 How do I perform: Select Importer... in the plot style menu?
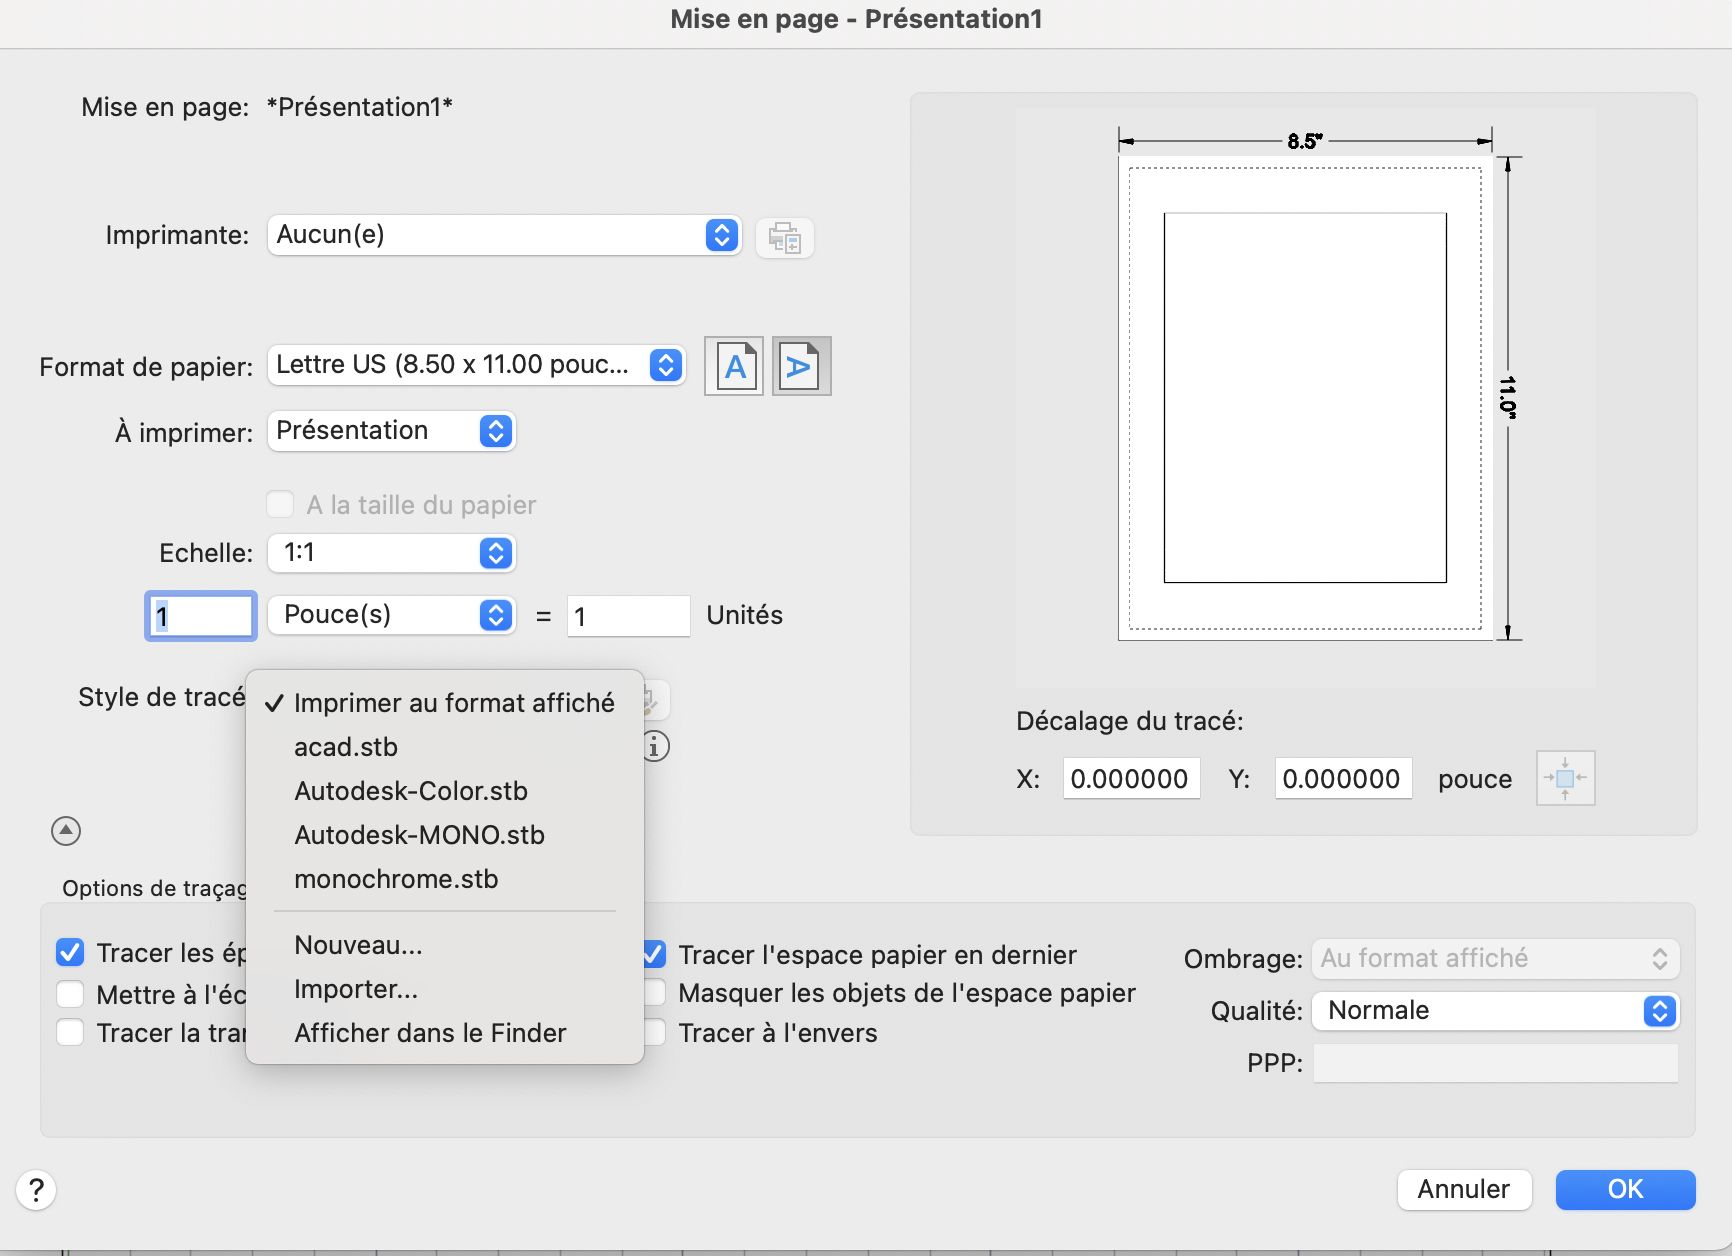pyautogui.click(x=445, y=989)
